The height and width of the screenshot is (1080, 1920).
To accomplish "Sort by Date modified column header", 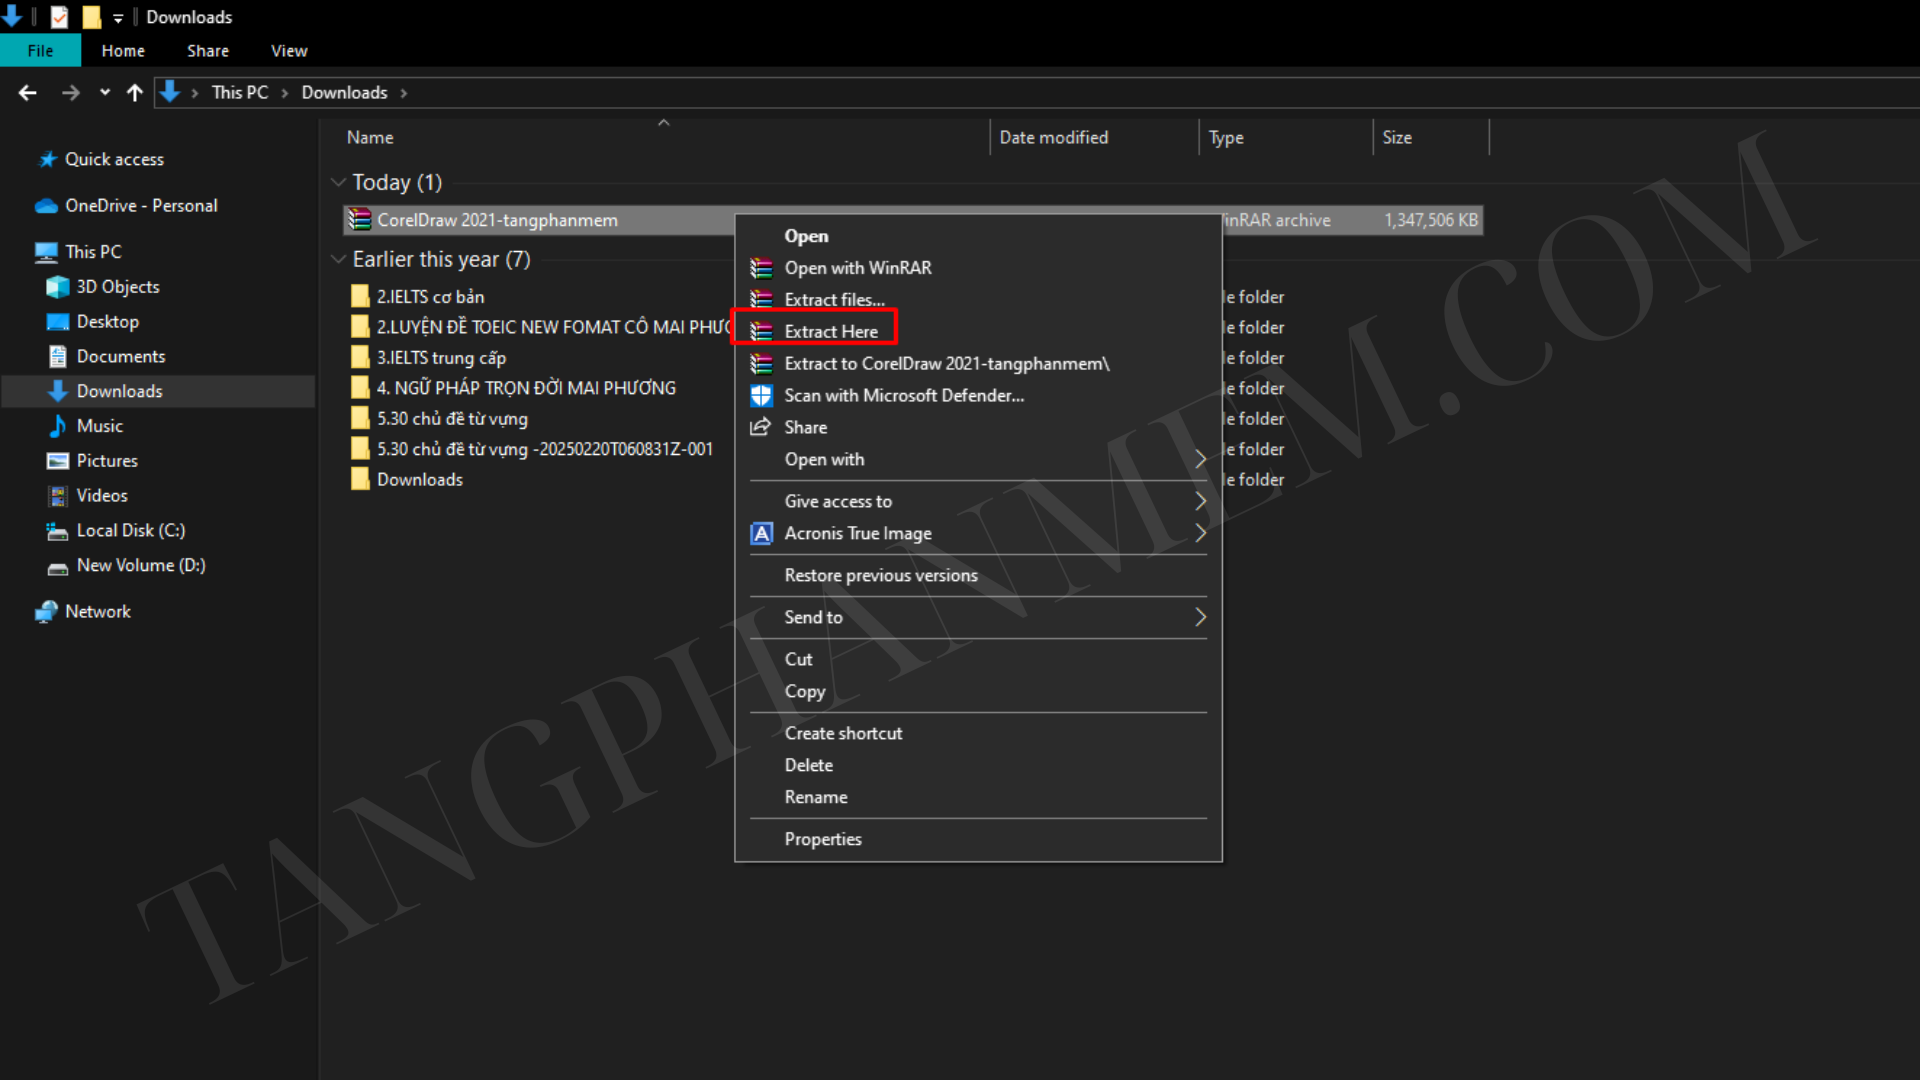I will tap(1053, 138).
